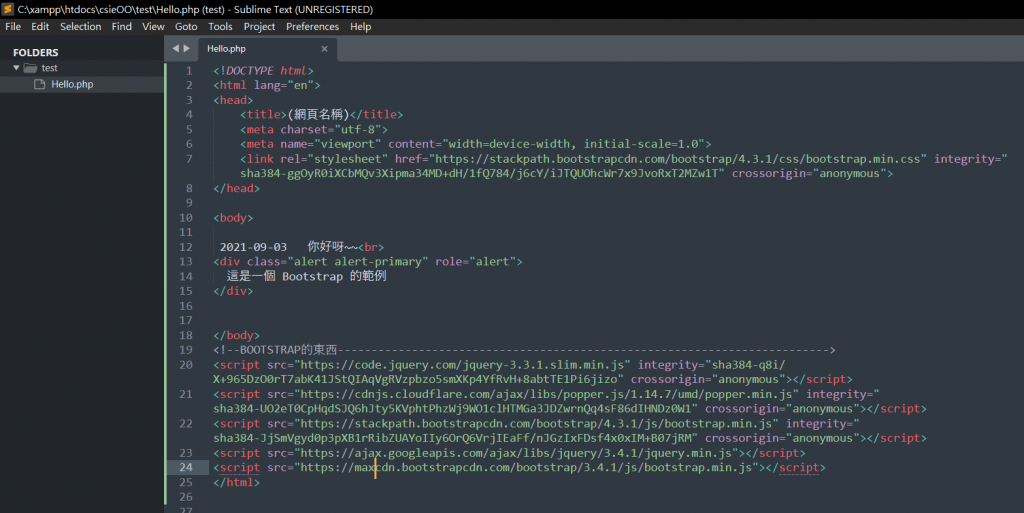Click the FOLDERS sidebar heading
This screenshot has height=513, width=1024.
[35, 52]
